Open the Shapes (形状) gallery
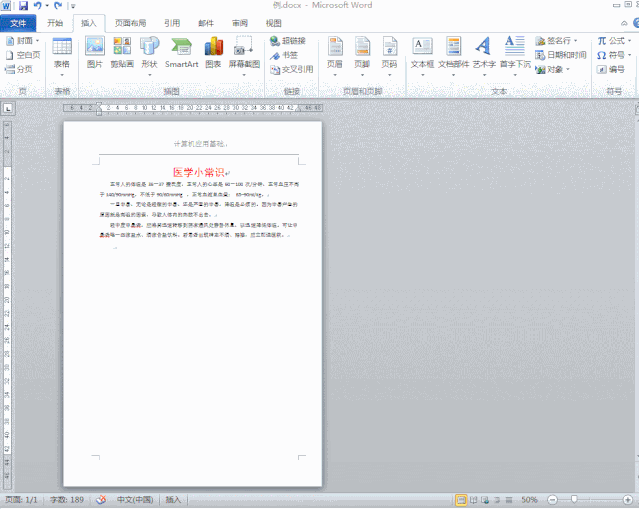Screen dimensions: 639x509 [150, 57]
